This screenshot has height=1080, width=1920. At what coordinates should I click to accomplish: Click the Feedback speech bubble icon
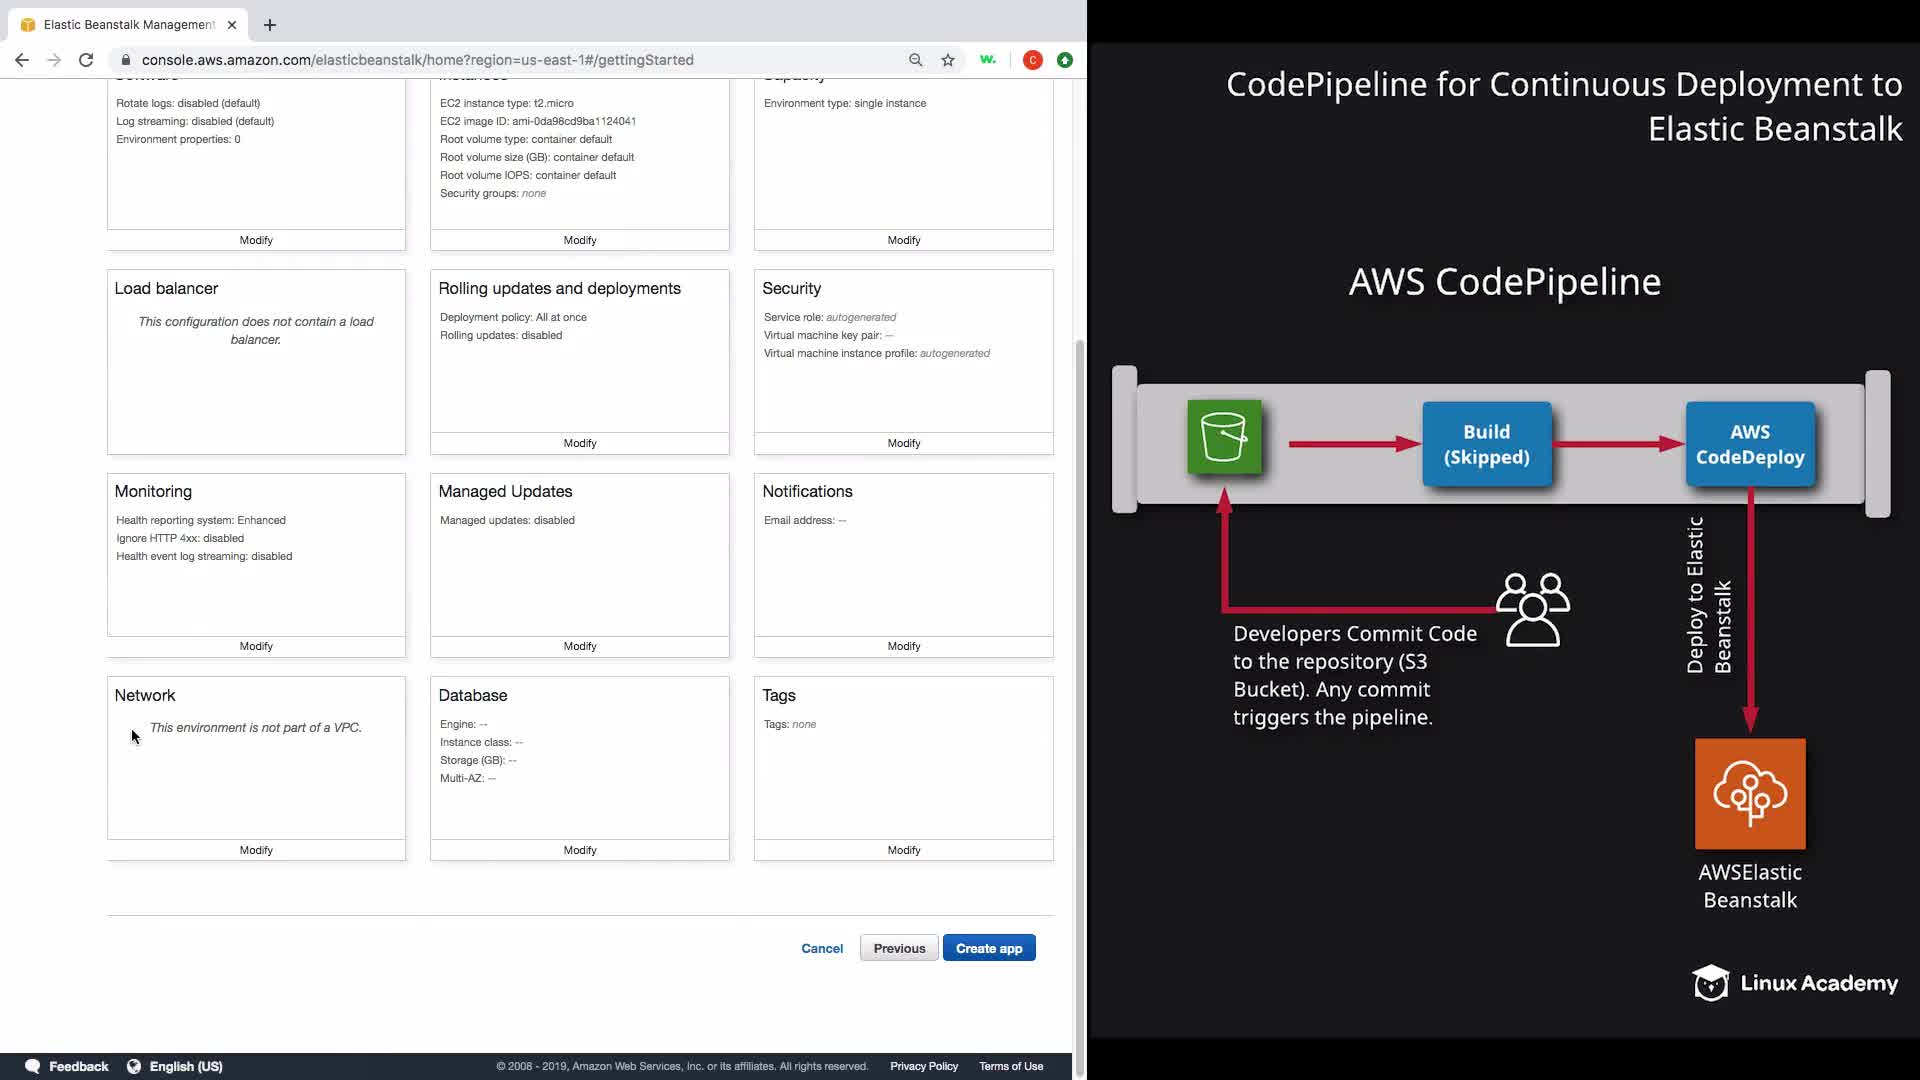32,1066
